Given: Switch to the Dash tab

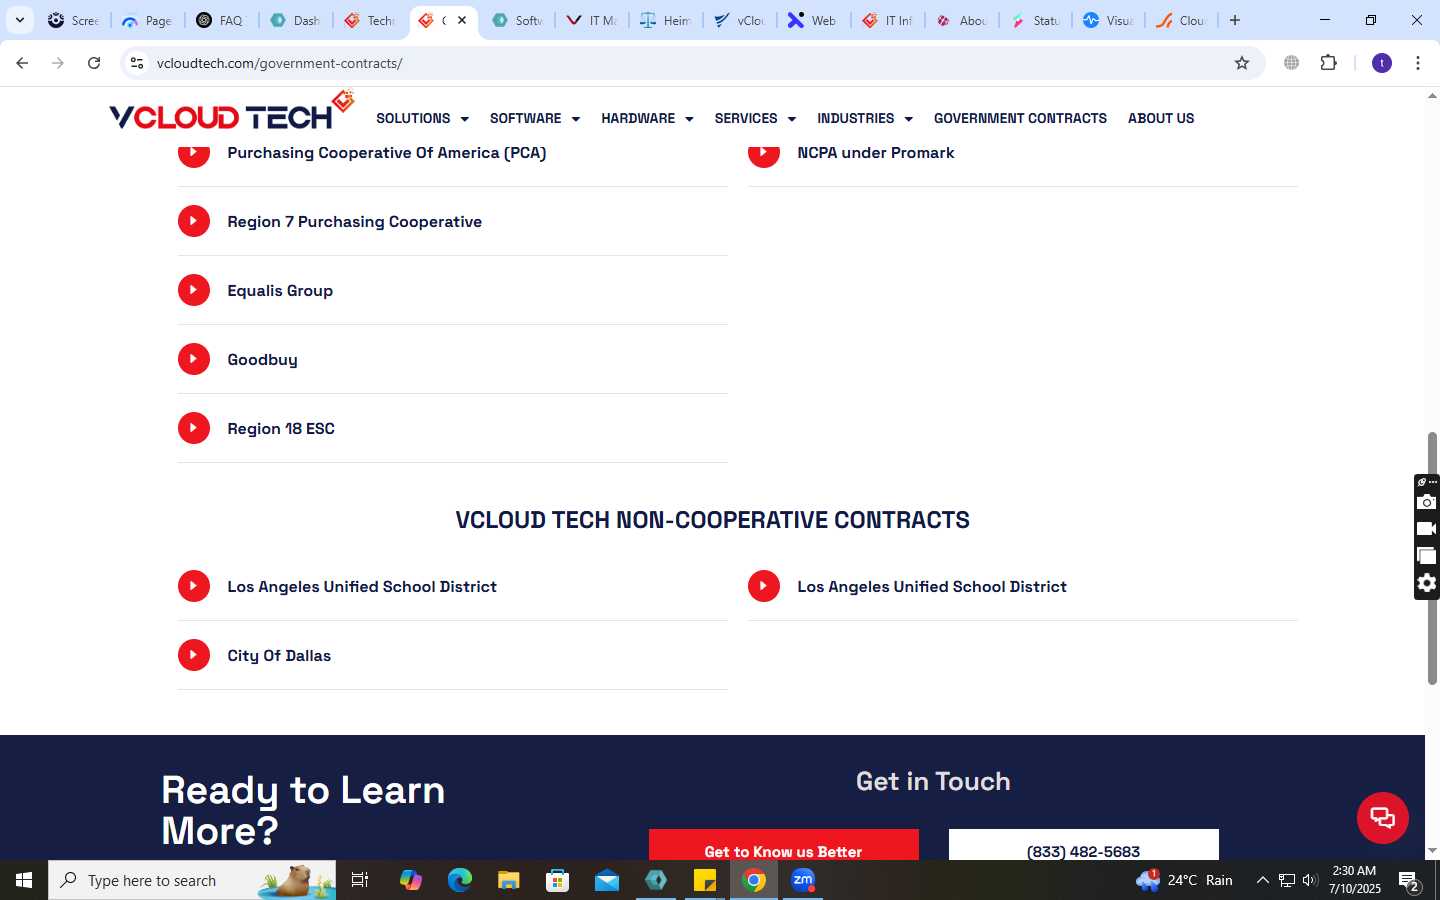Looking at the screenshot, I should pos(295,20).
